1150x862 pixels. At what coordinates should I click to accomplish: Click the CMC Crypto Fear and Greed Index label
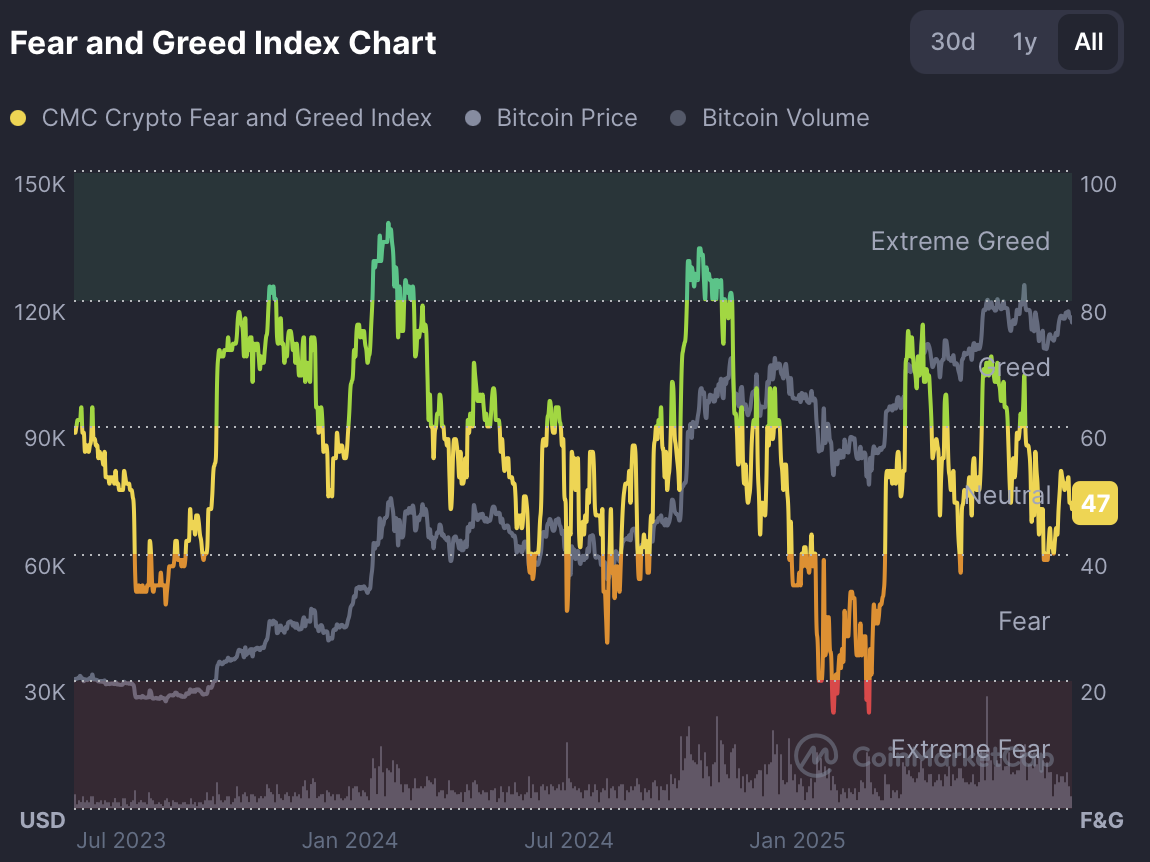click(236, 118)
